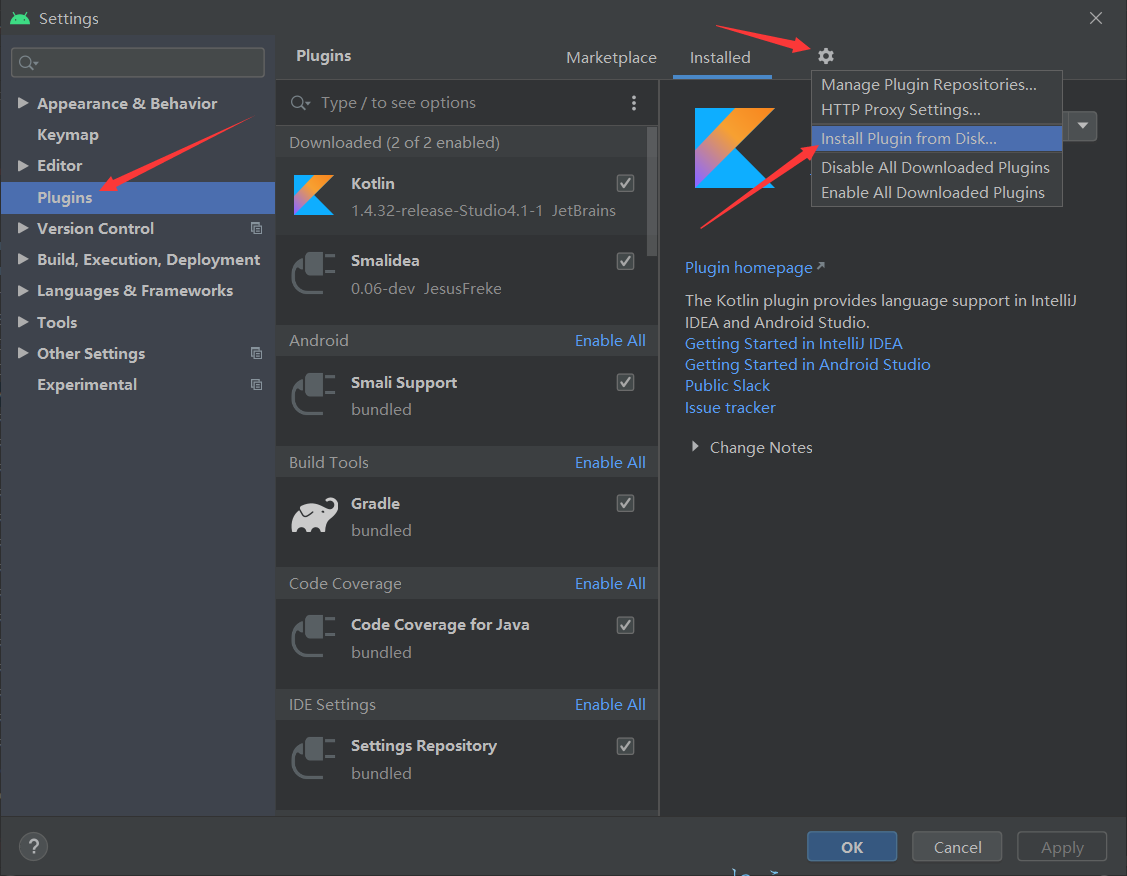The image size is (1127, 876).
Task: Click the Gradle elephant icon
Action: coord(314,515)
